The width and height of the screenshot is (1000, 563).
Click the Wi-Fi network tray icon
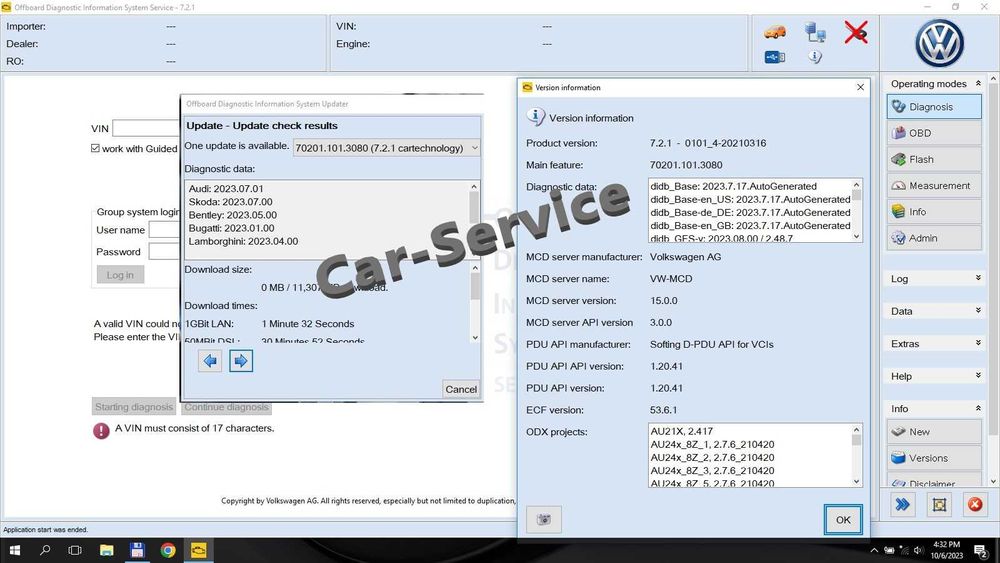click(904, 550)
